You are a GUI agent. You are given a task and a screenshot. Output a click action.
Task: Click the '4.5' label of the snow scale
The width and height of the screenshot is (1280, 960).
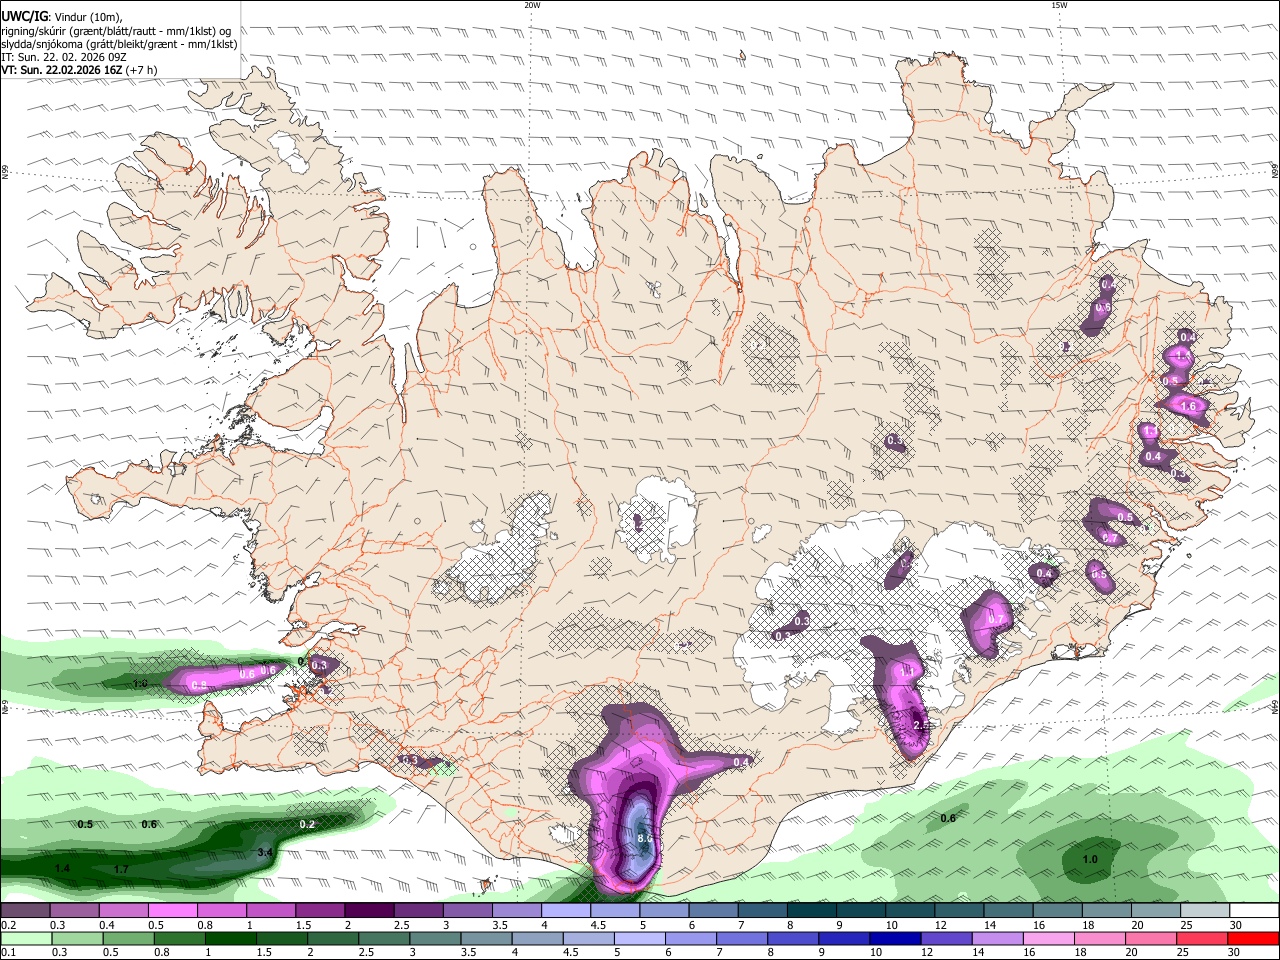pyautogui.click(x=598, y=925)
